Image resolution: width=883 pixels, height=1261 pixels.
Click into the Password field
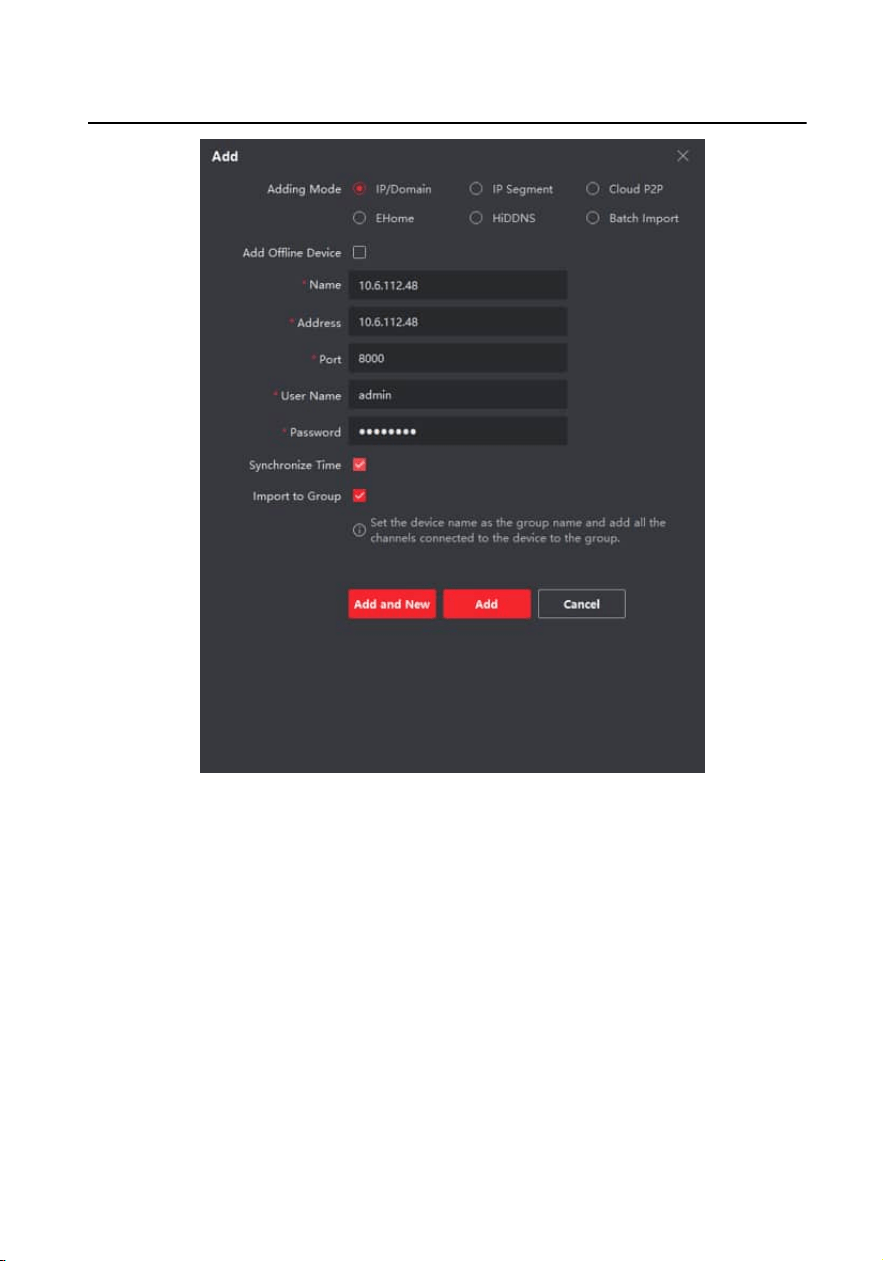(458, 432)
